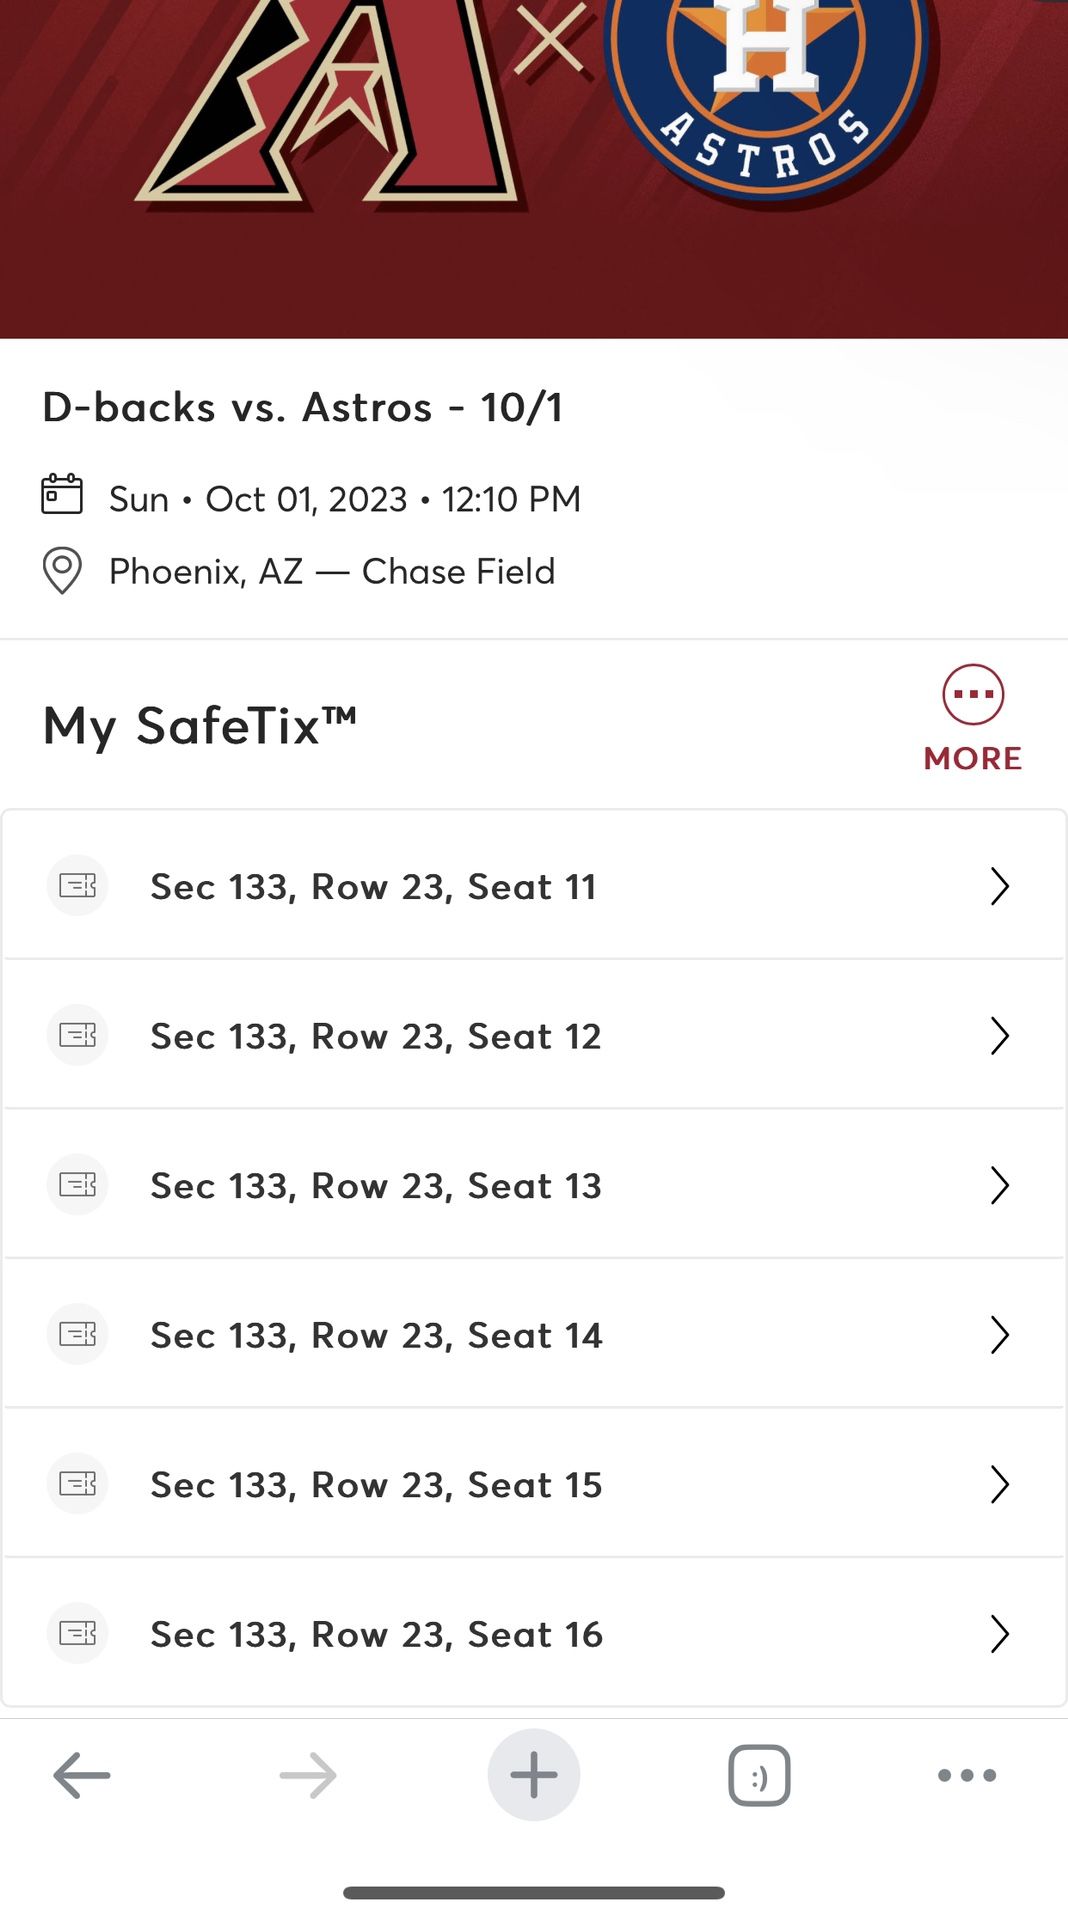Tap the ticket icon for Seat 11
The image size is (1068, 1920).
77,886
